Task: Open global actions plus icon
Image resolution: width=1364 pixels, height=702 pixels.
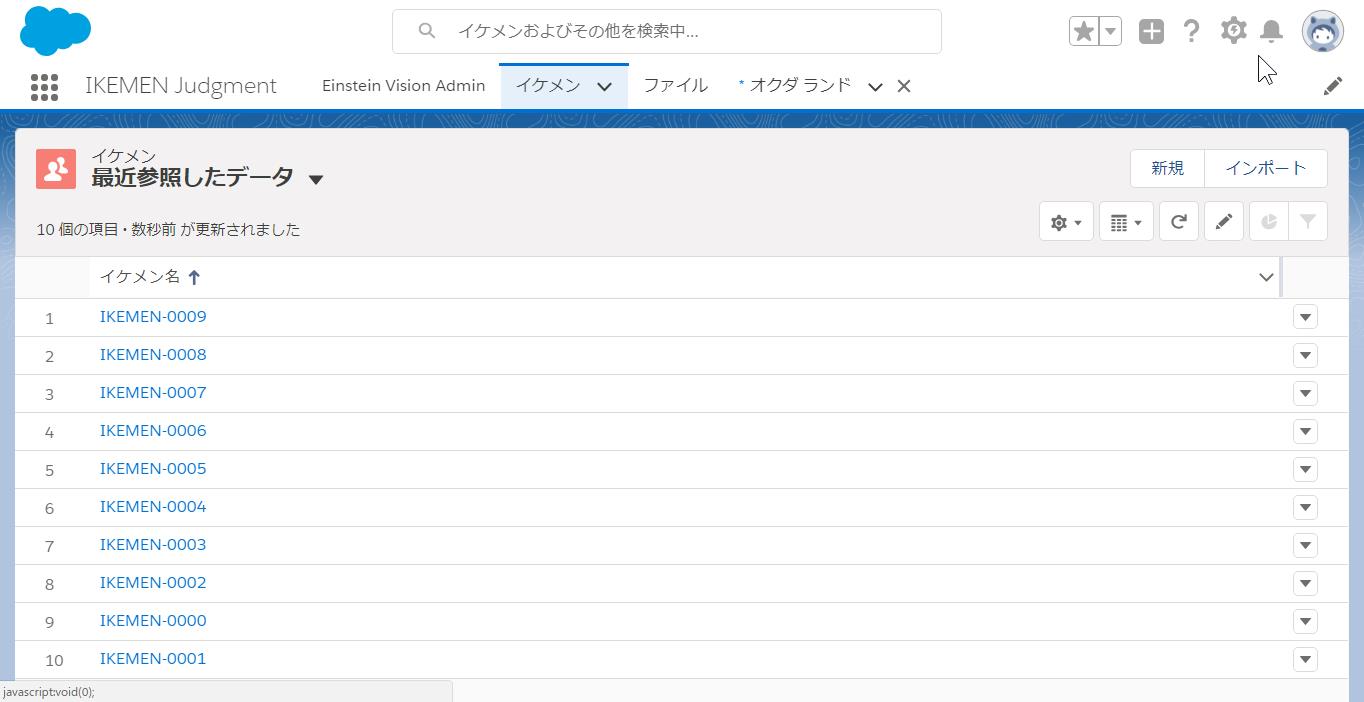Action: [1151, 31]
